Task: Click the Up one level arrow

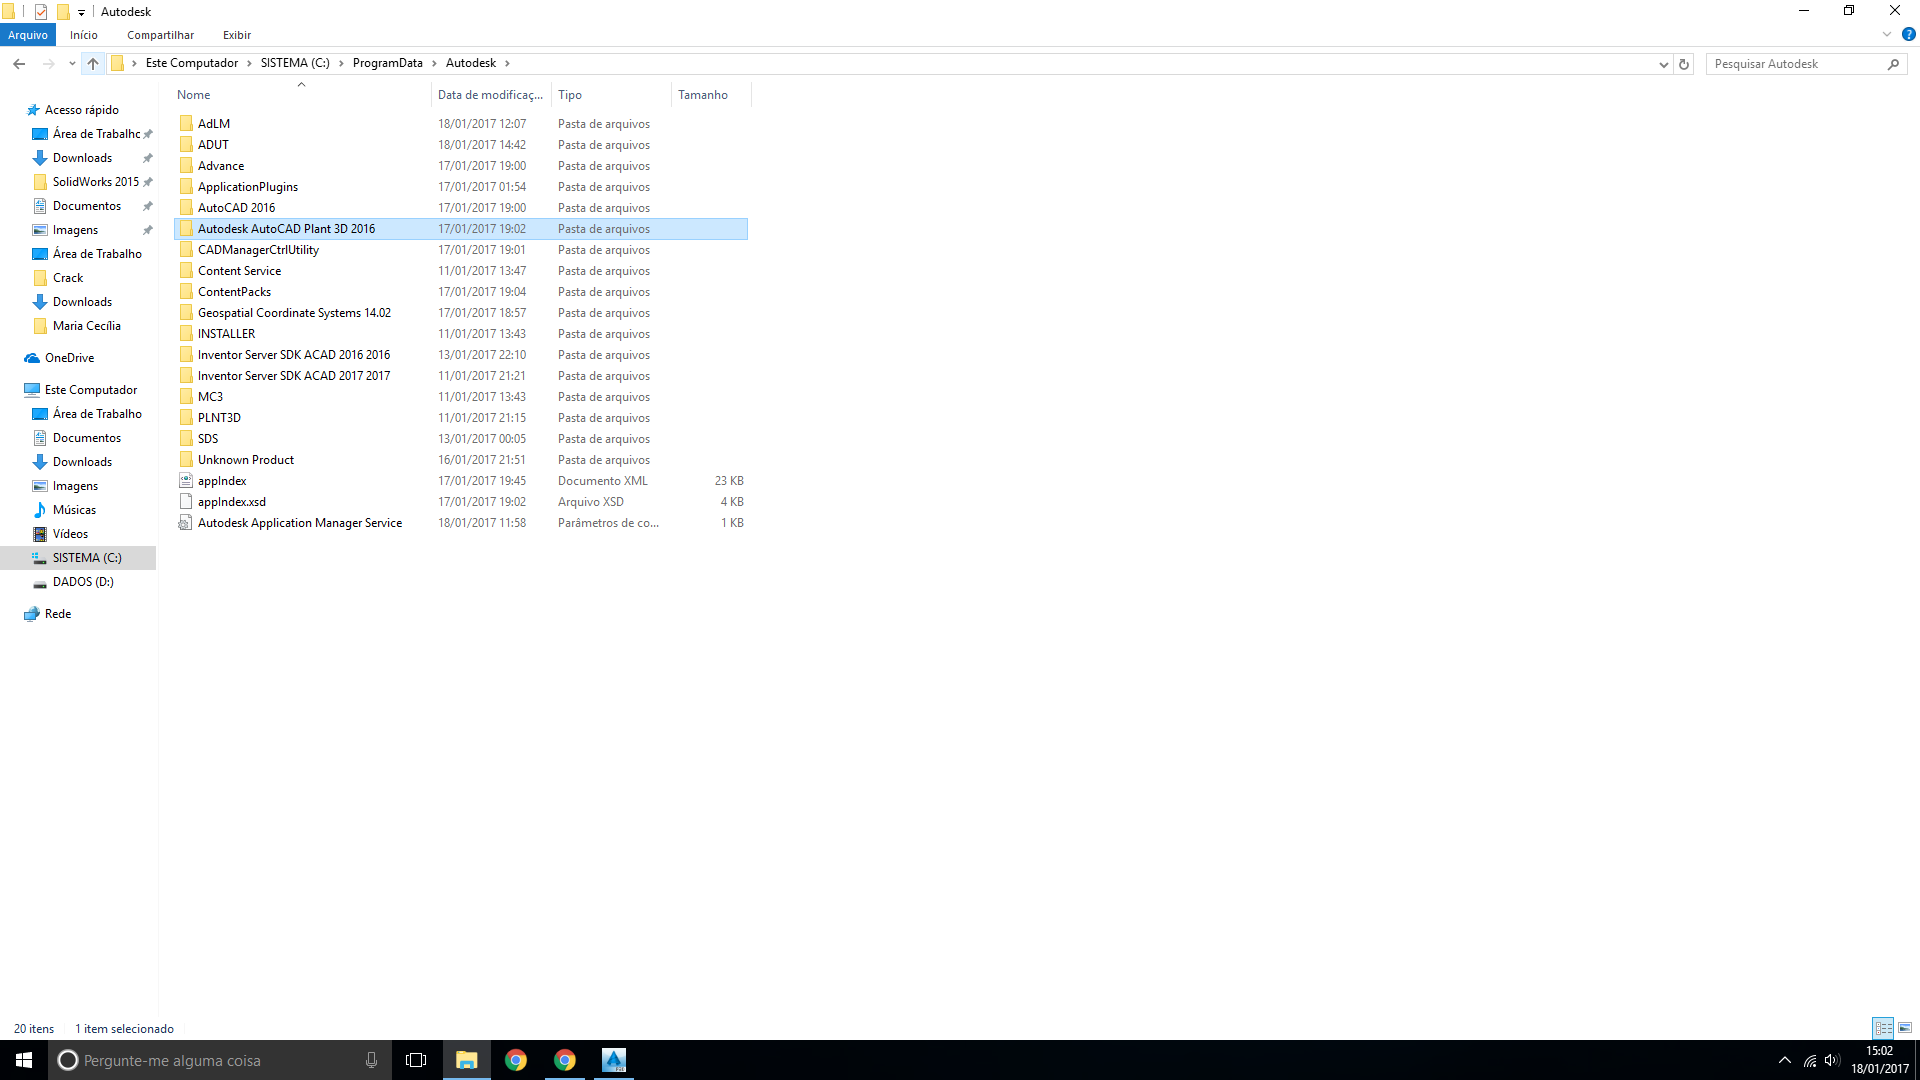Action: (x=93, y=63)
